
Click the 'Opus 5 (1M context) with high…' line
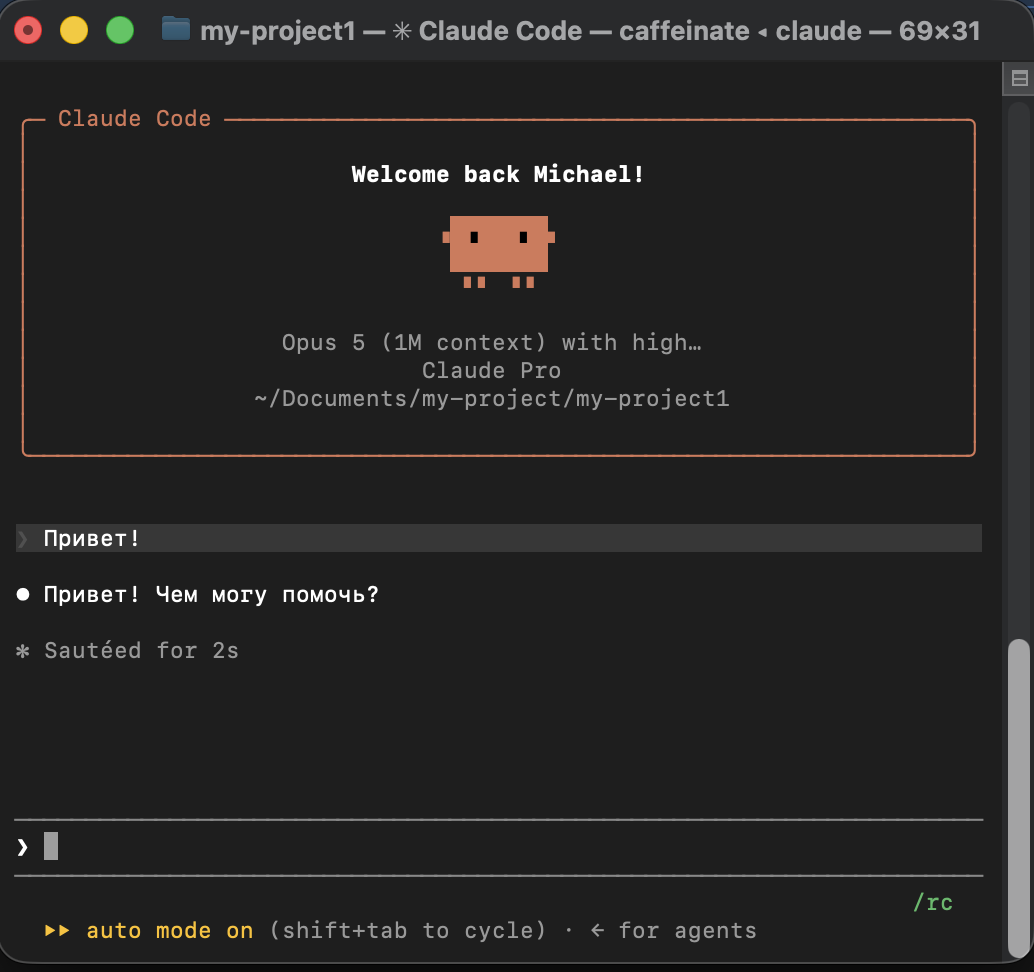491,343
